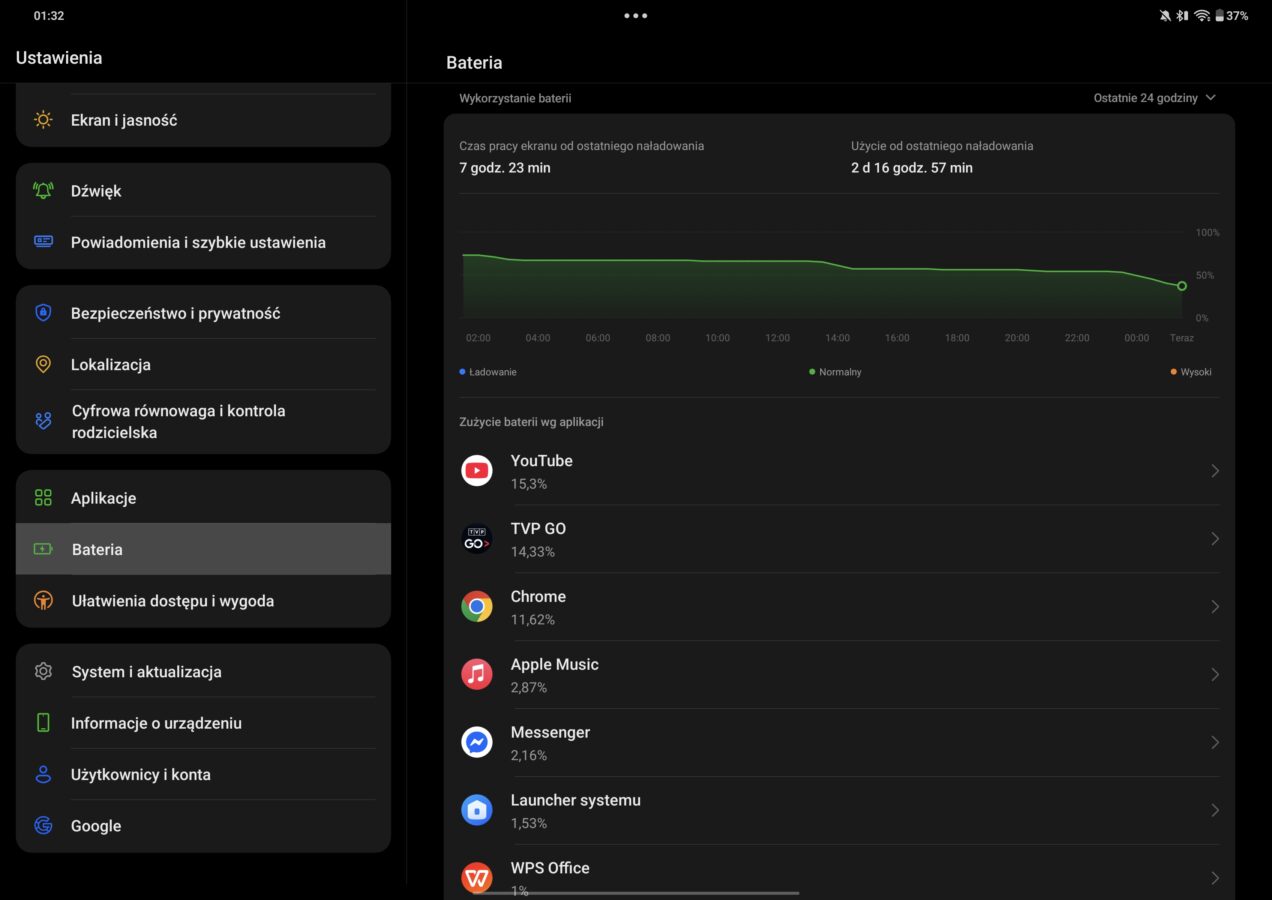1272x900 pixels.
Task: Open System i aktualizacja settings
Action: (x=203, y=671)
